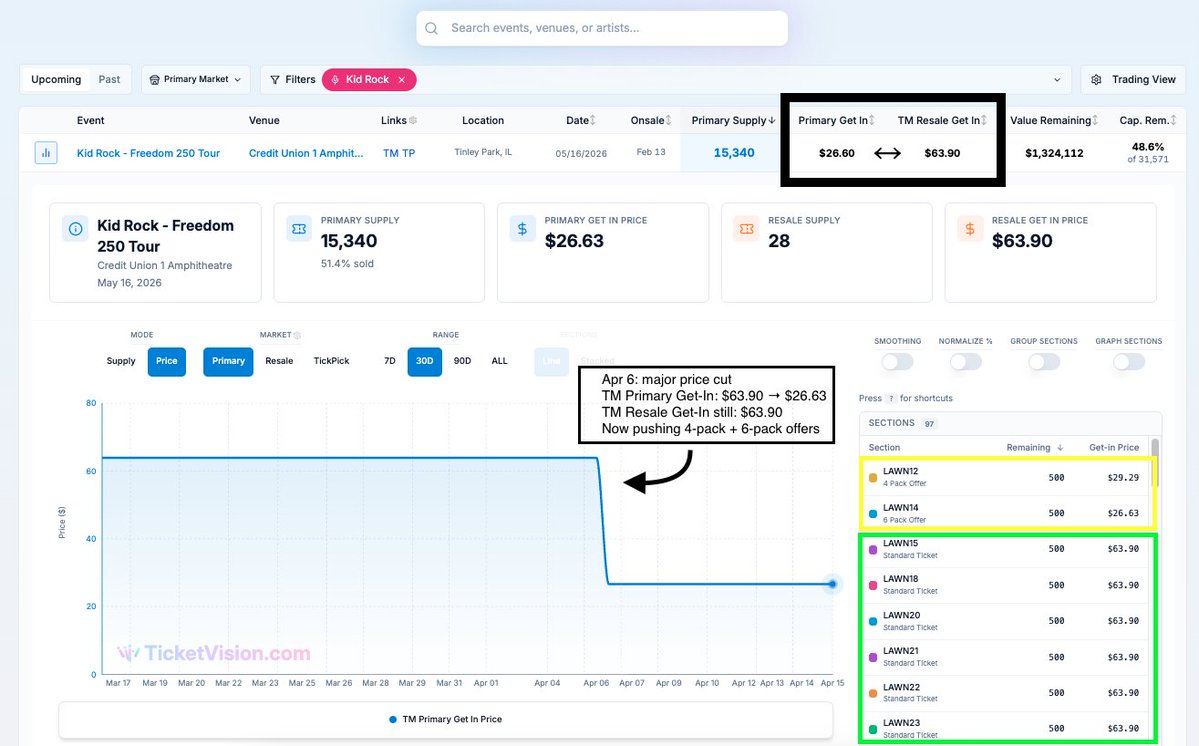Open the Primary Market dropdown
Screen dimensions: 1199x746
(x=196, y=79)
